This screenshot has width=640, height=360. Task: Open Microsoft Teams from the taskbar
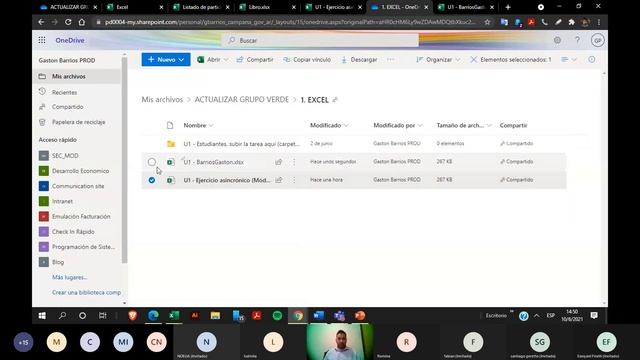[339, 316]
